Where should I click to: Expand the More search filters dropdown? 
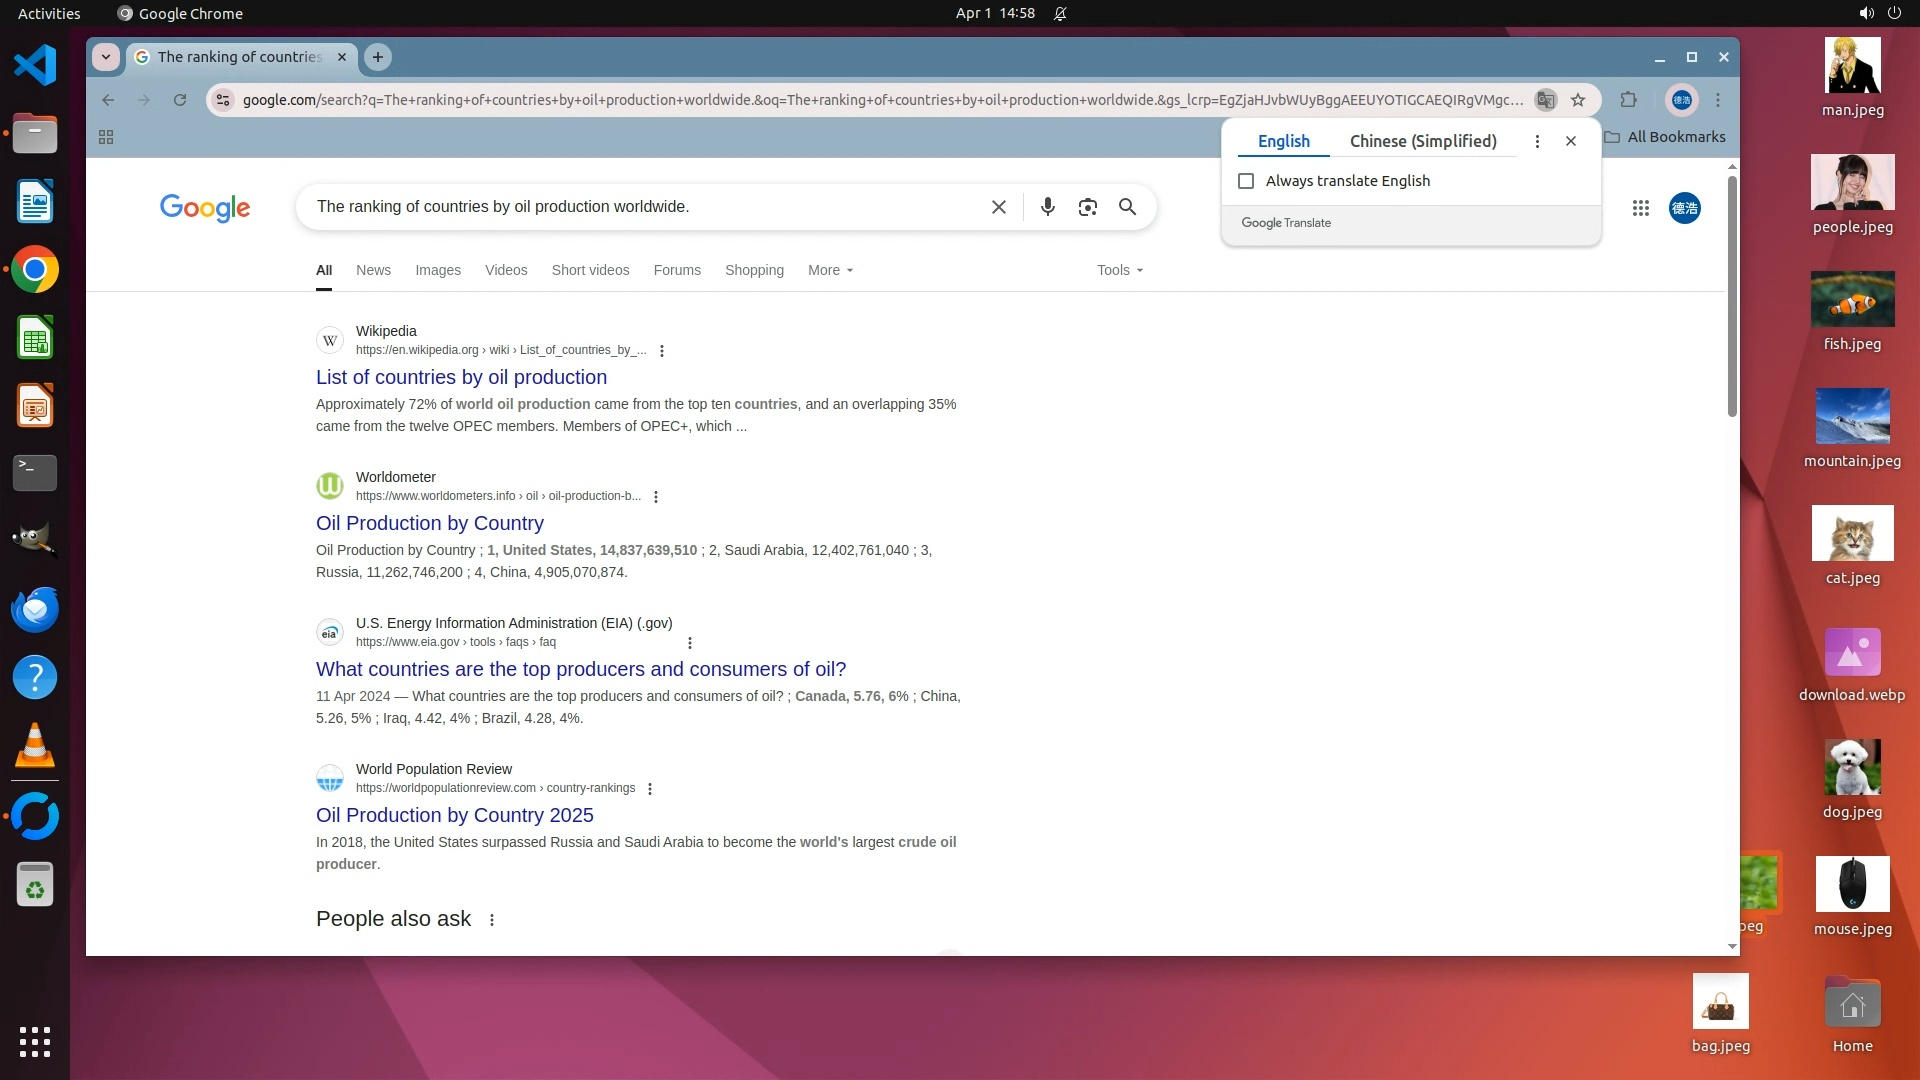[830, 270]
